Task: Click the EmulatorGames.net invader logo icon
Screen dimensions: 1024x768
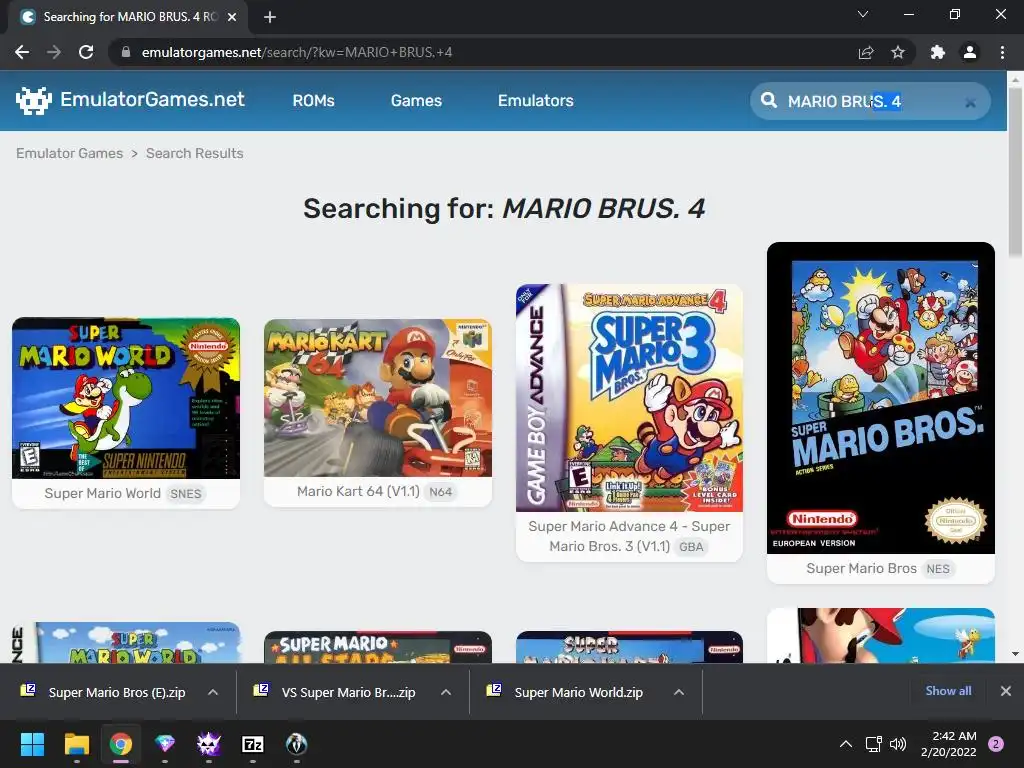Action: pos(33,101)
